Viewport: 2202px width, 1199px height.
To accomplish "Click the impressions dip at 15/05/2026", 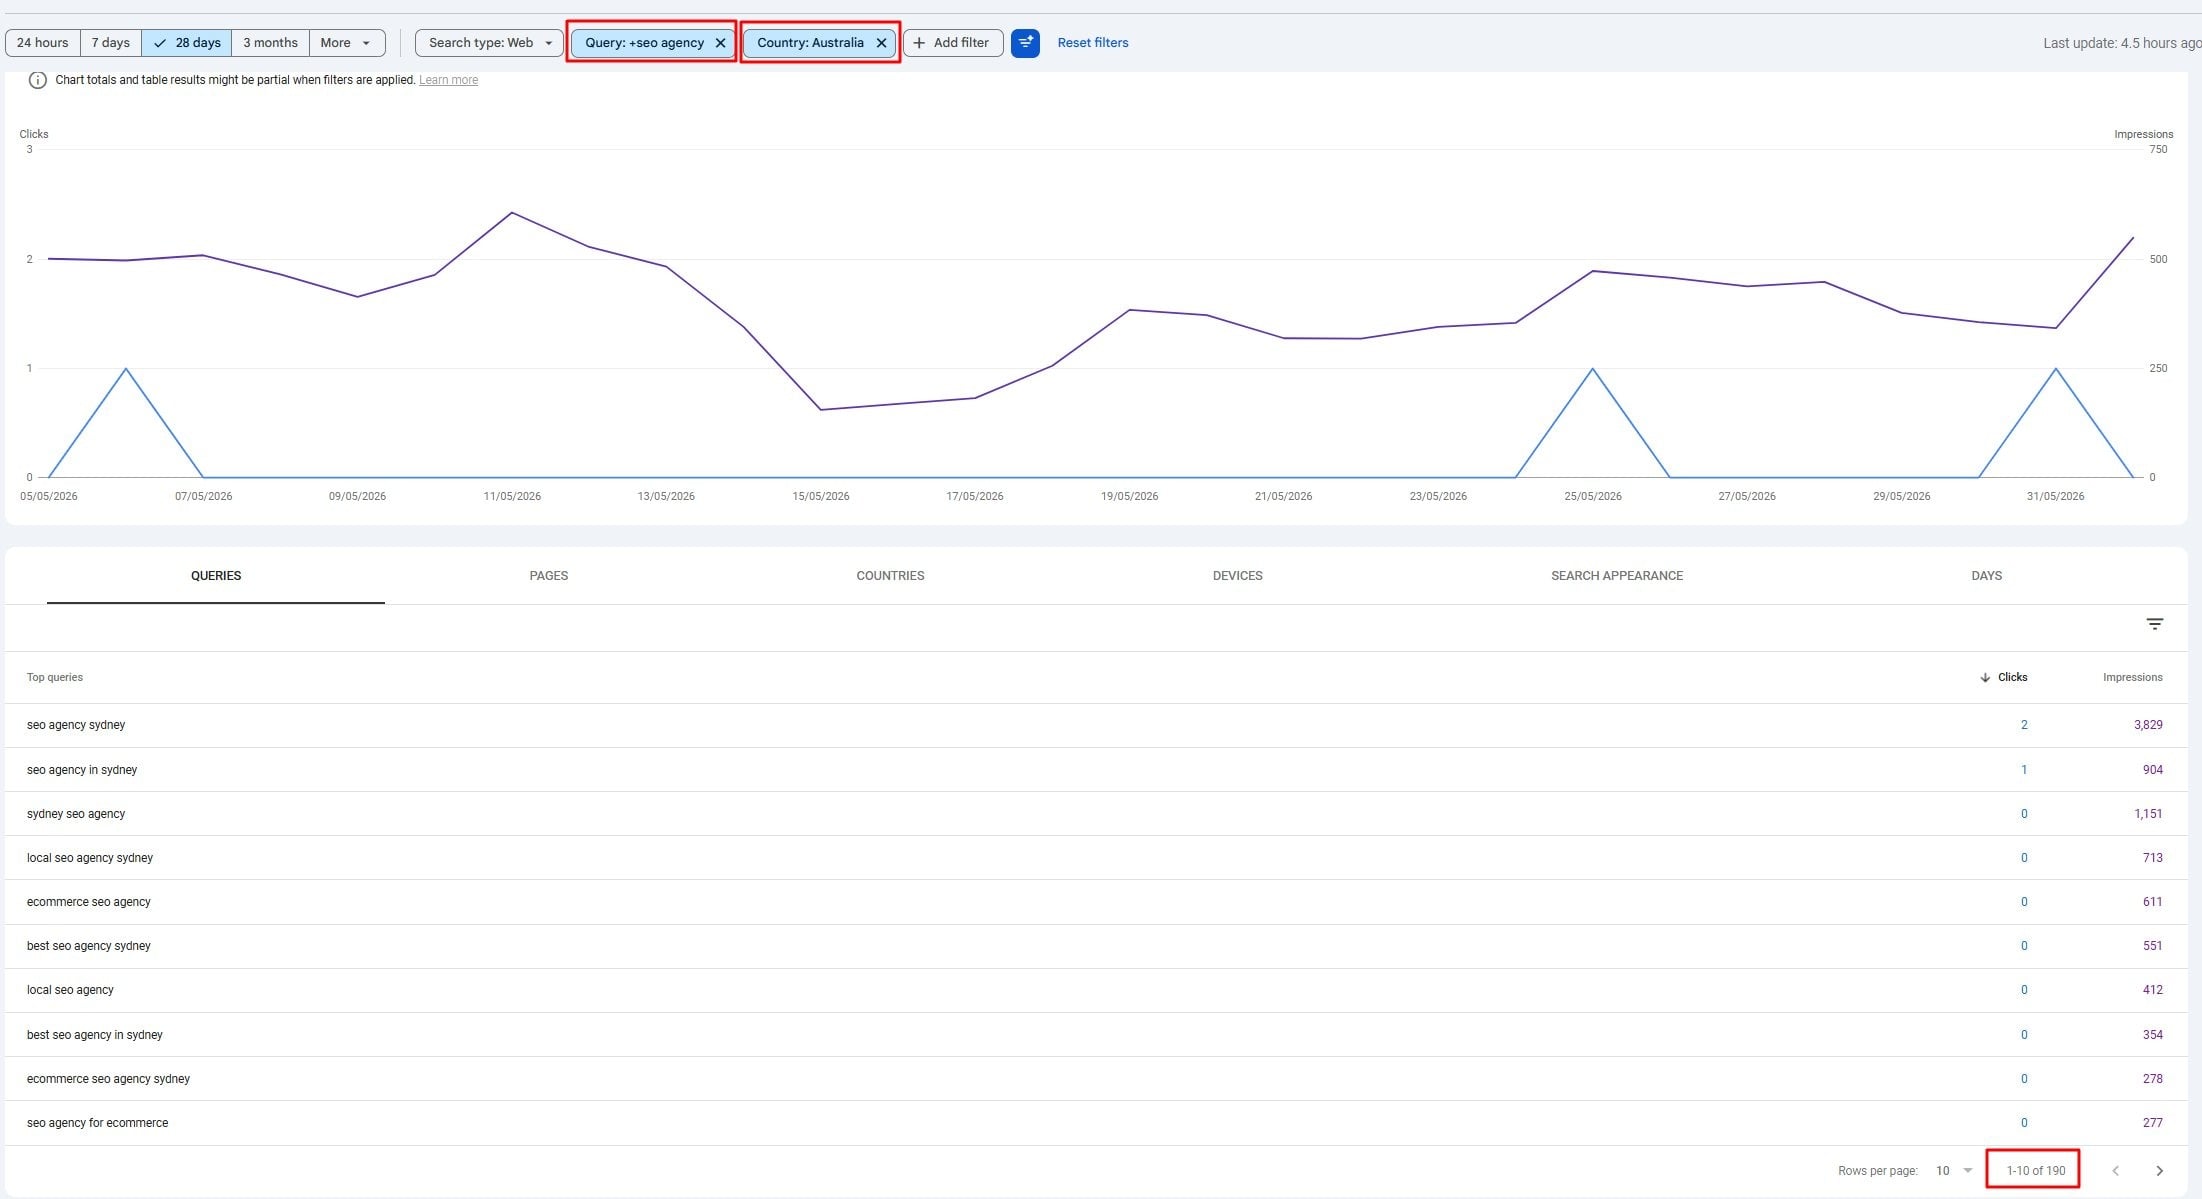I will point(821,410).
